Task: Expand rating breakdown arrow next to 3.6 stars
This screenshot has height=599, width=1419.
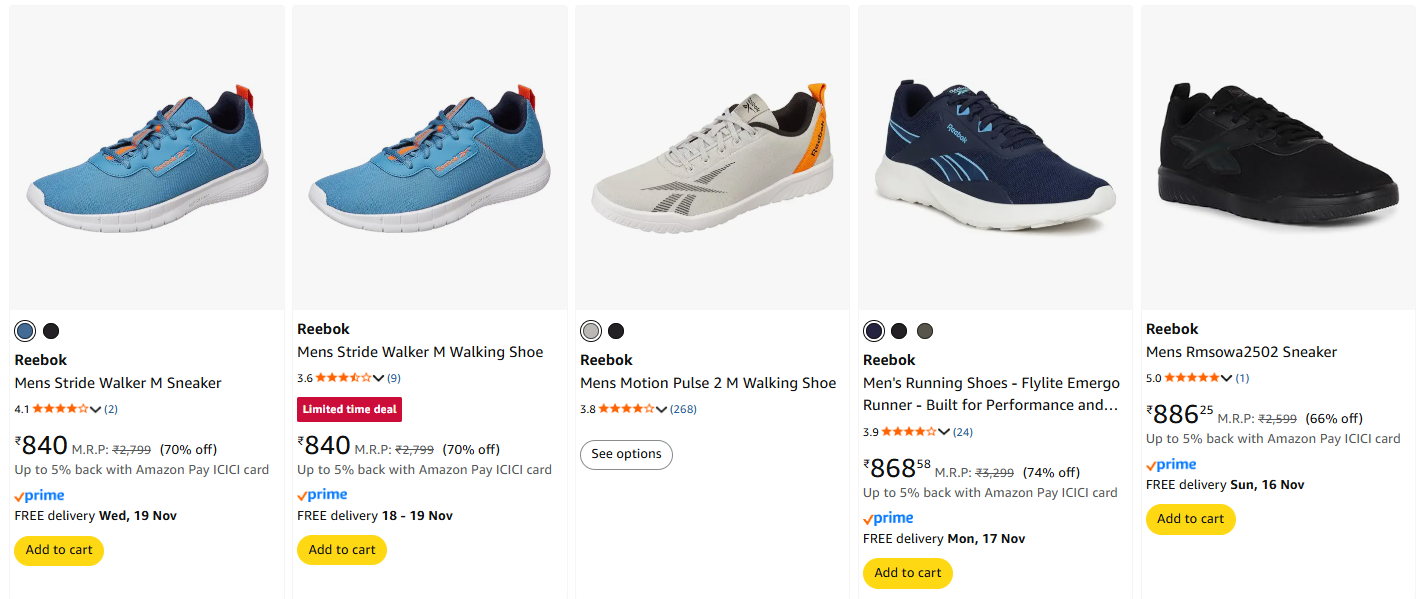Action: click(379, 378)
